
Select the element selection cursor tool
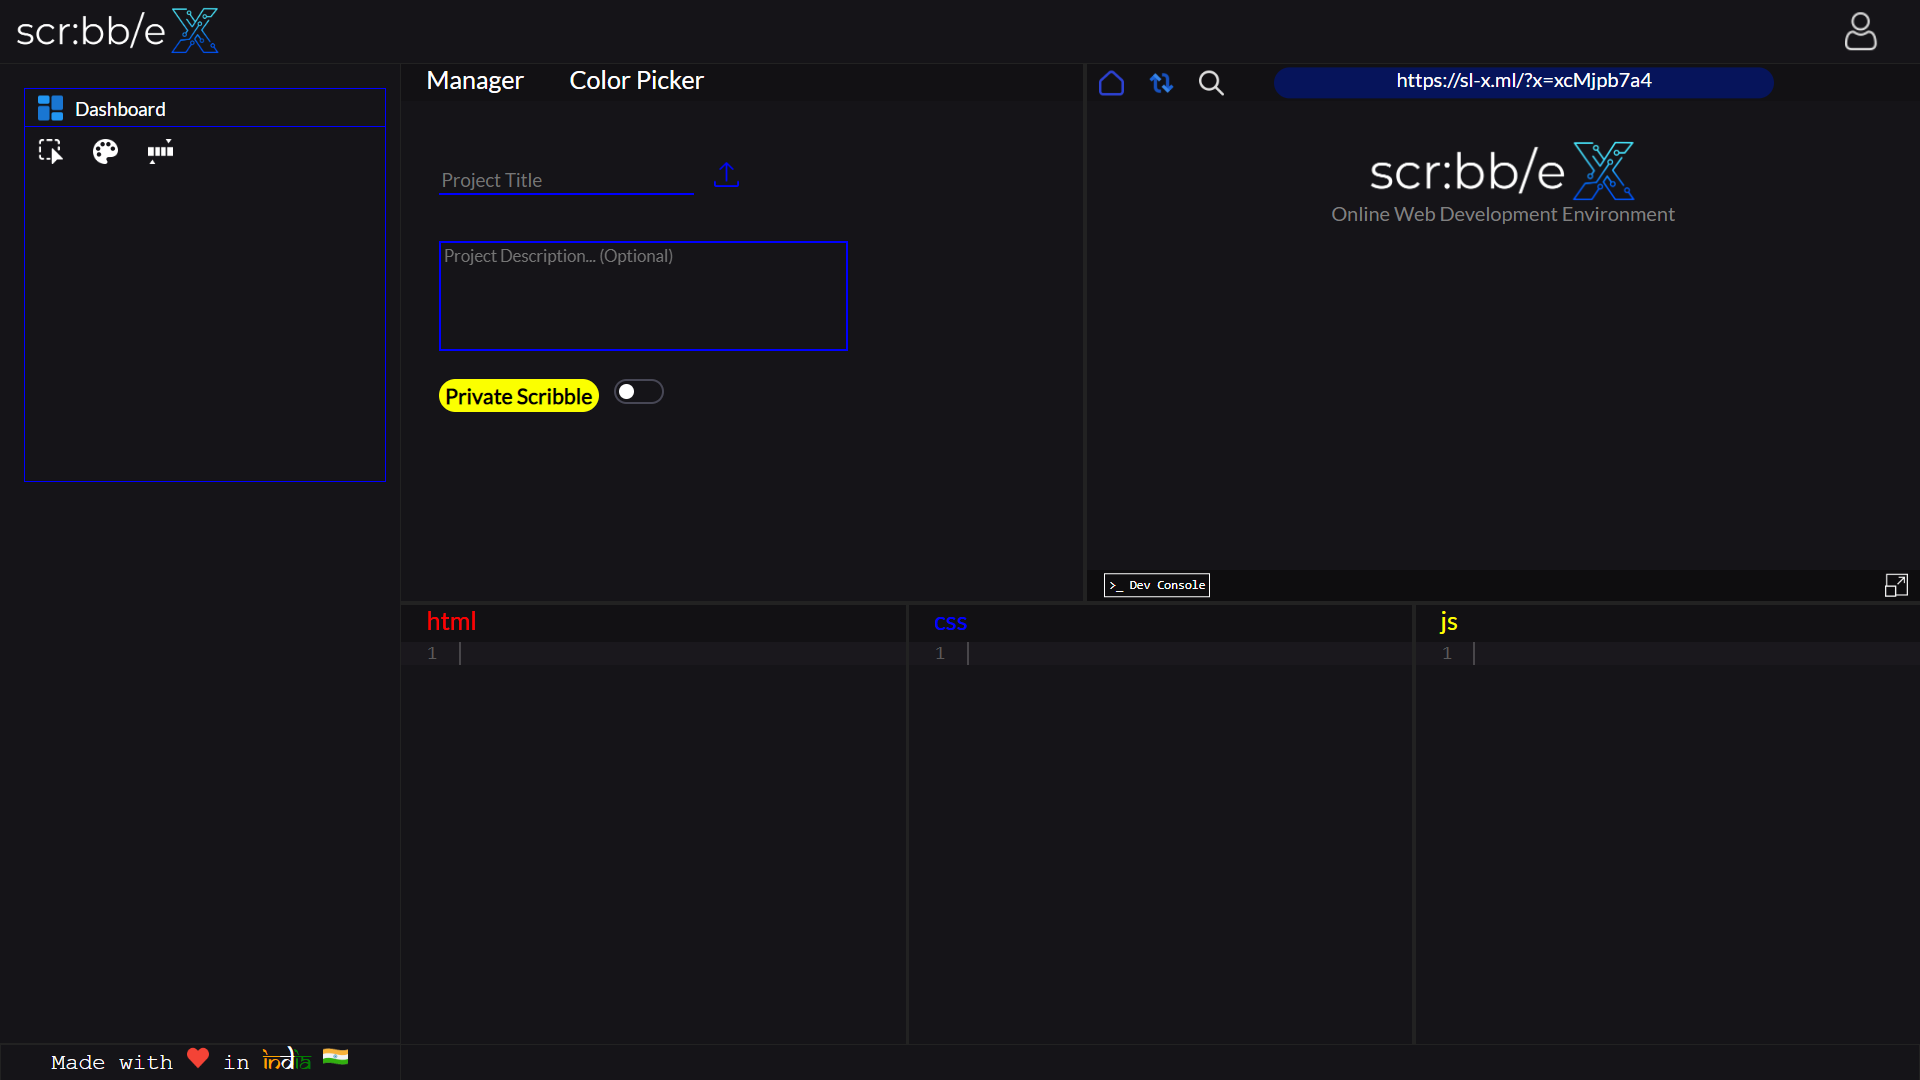point(50,151)
